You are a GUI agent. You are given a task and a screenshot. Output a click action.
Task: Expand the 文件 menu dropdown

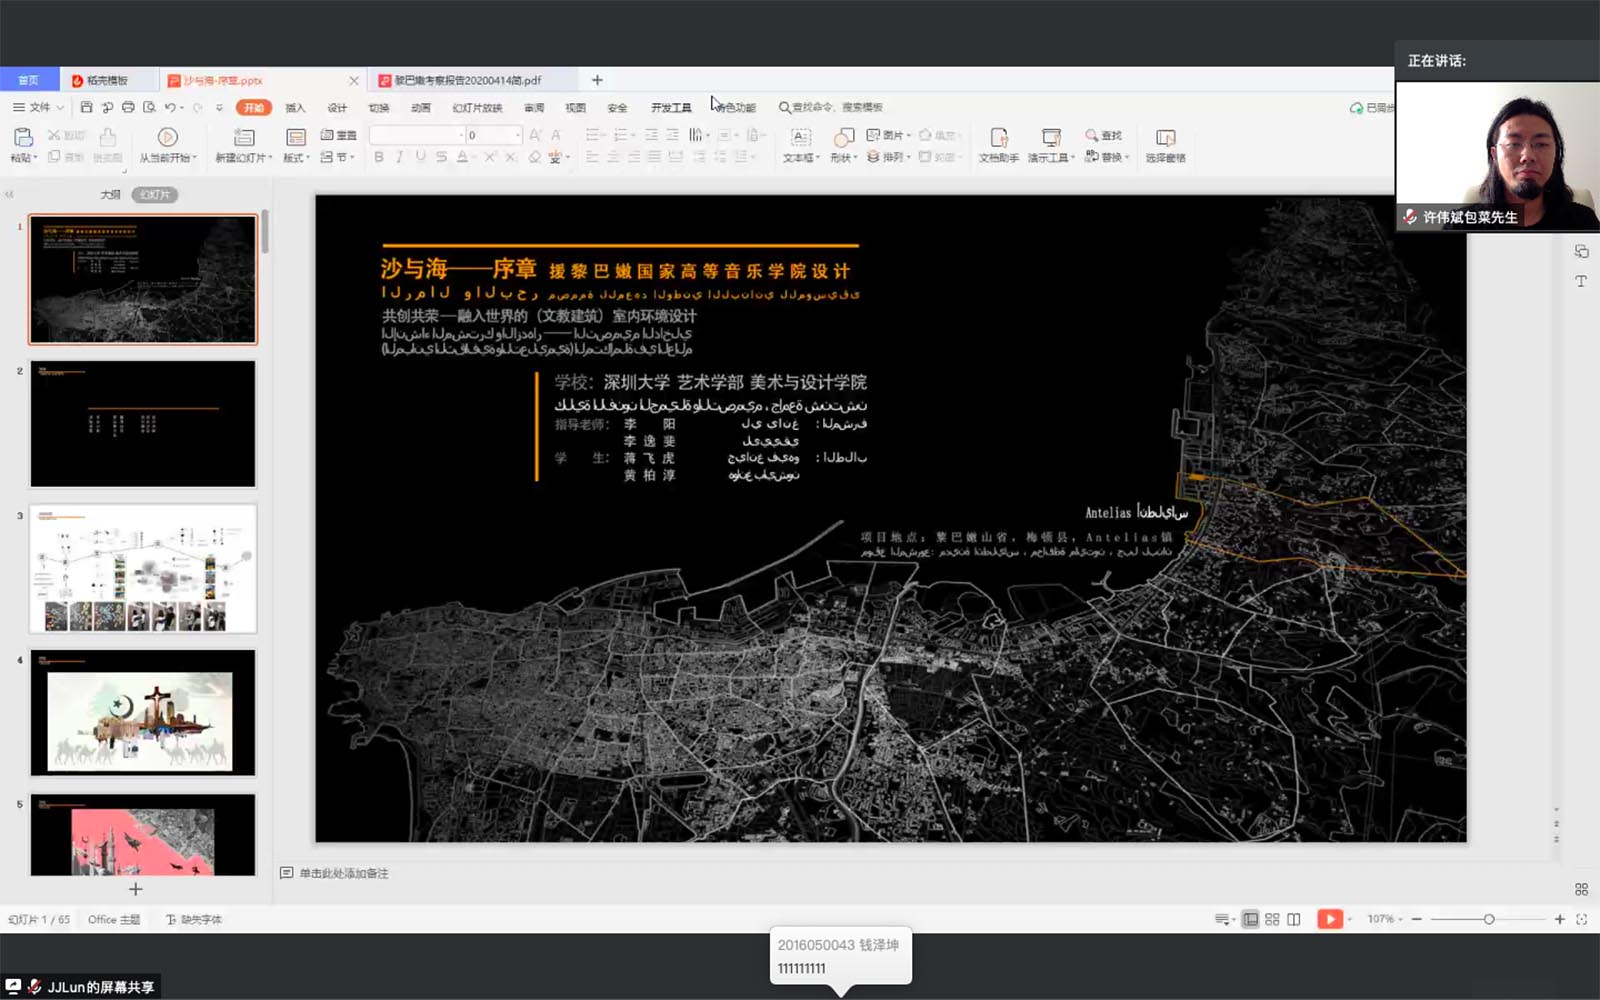tap(38, 107)
